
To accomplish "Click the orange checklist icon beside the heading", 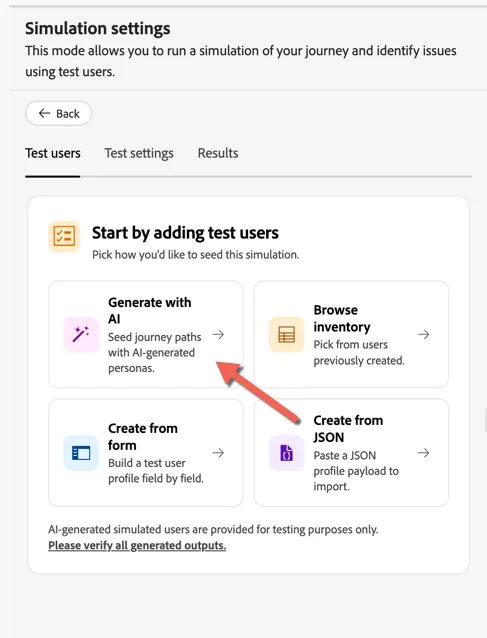I will 64,236.
